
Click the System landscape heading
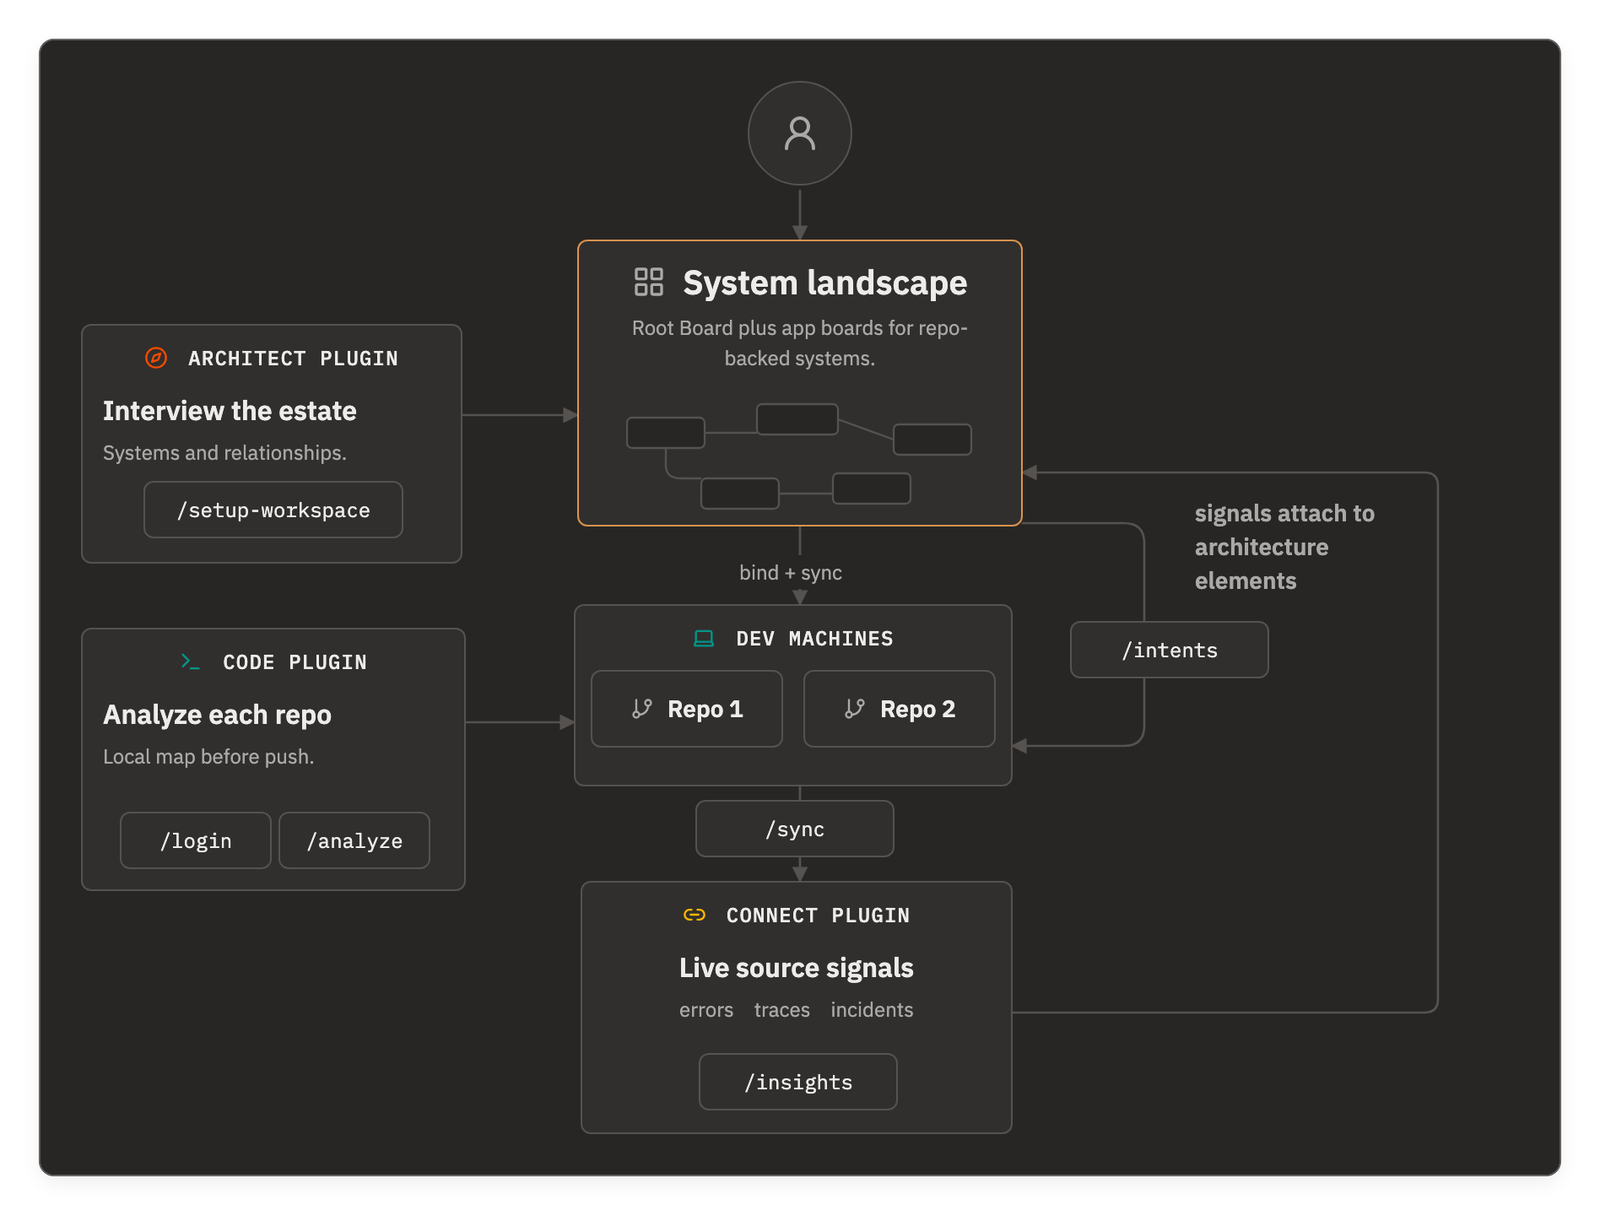825,283
